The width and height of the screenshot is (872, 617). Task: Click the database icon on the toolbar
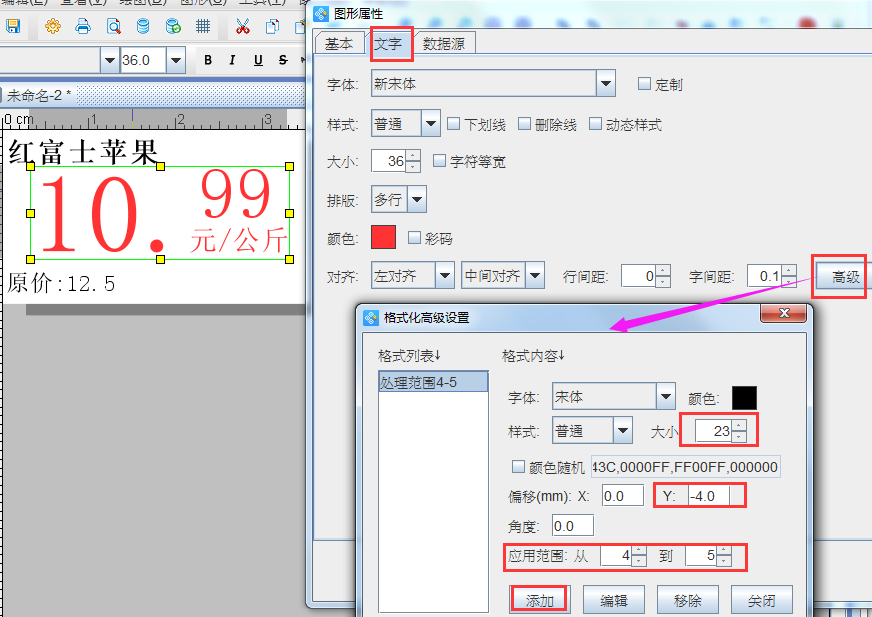(x=142, y=27)
